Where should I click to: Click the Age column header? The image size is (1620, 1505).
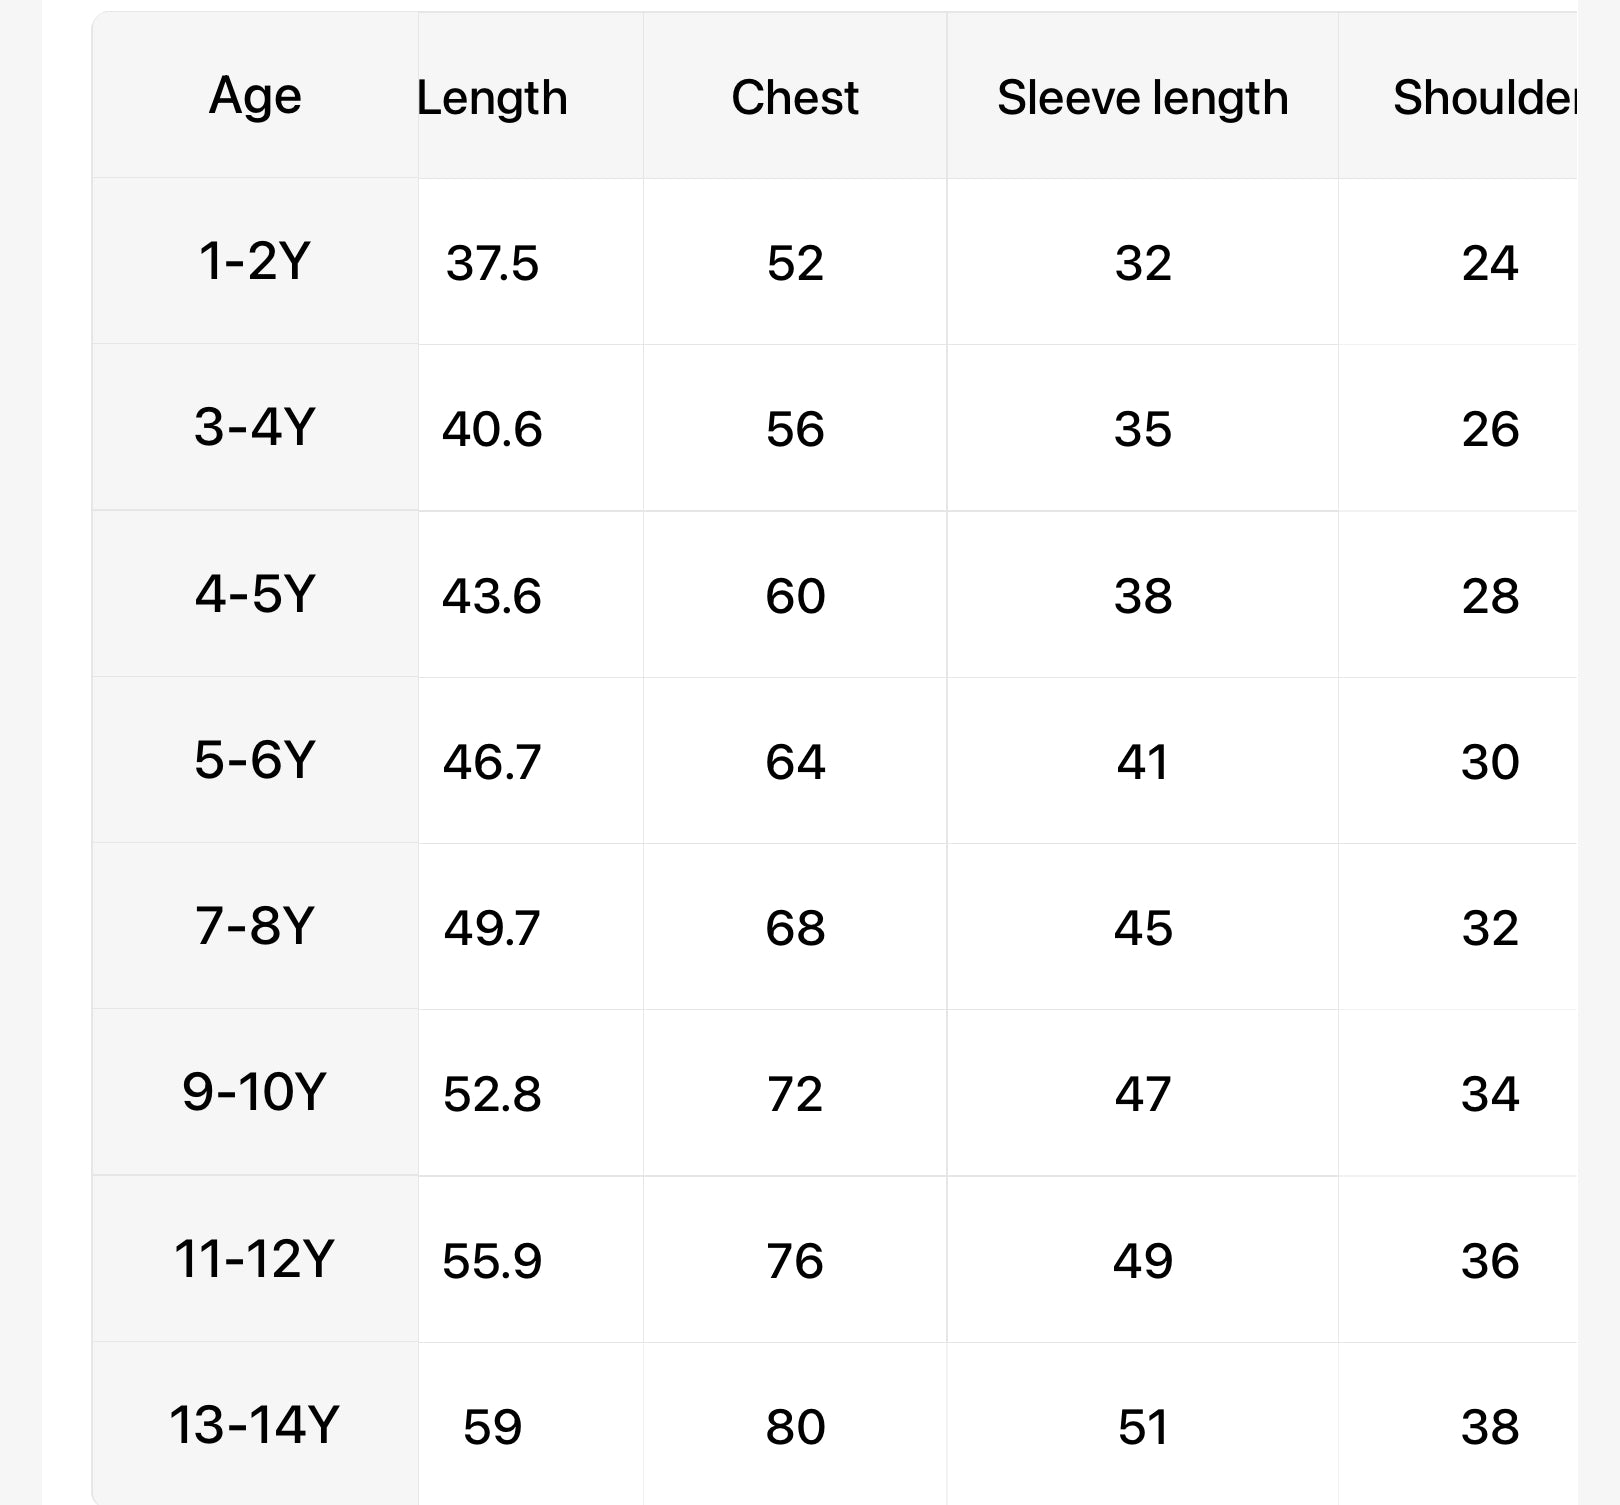tap(255, 97)
